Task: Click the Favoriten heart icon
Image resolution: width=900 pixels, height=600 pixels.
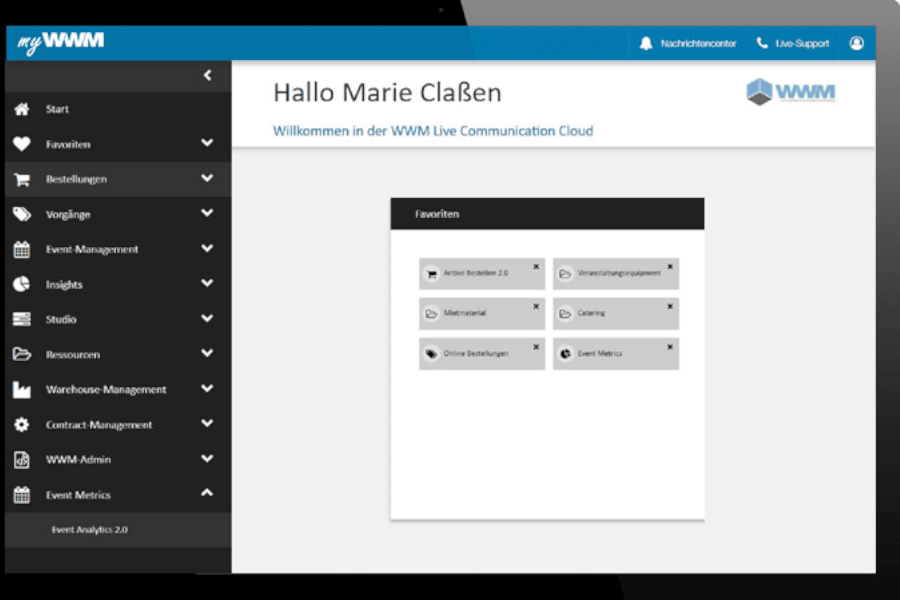Action: point(22,144)
